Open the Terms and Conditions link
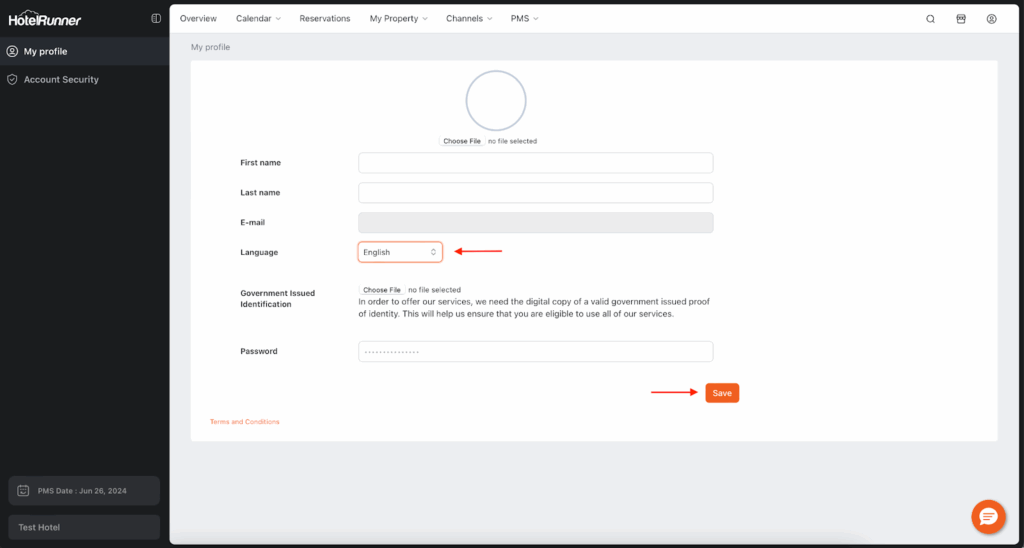Screen dimensions: 1024x548 tap(245, 422)
